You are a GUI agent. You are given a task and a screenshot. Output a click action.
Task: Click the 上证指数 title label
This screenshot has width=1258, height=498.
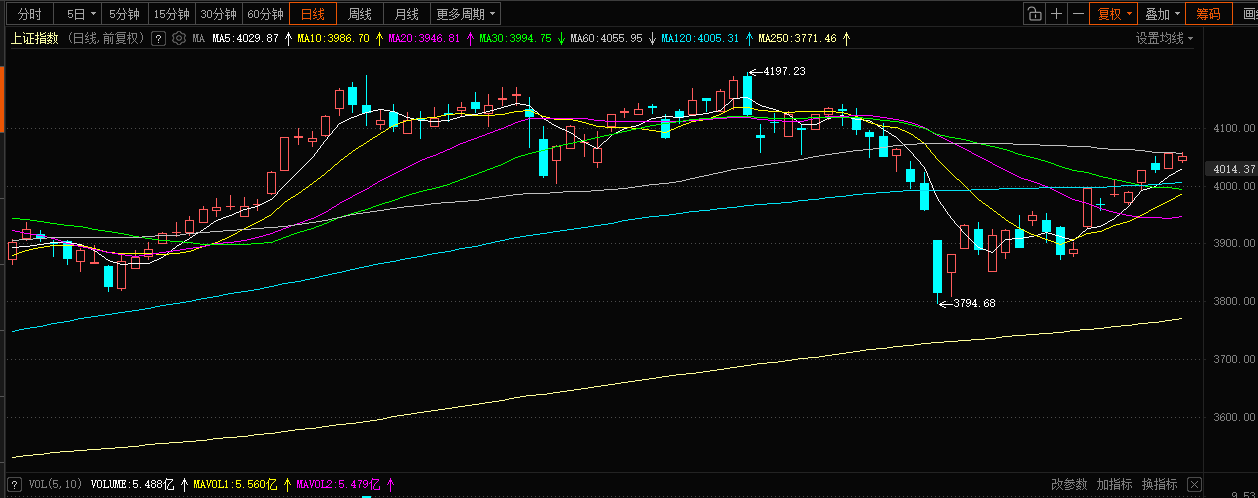pyautogui.click(x=35, y=38)
